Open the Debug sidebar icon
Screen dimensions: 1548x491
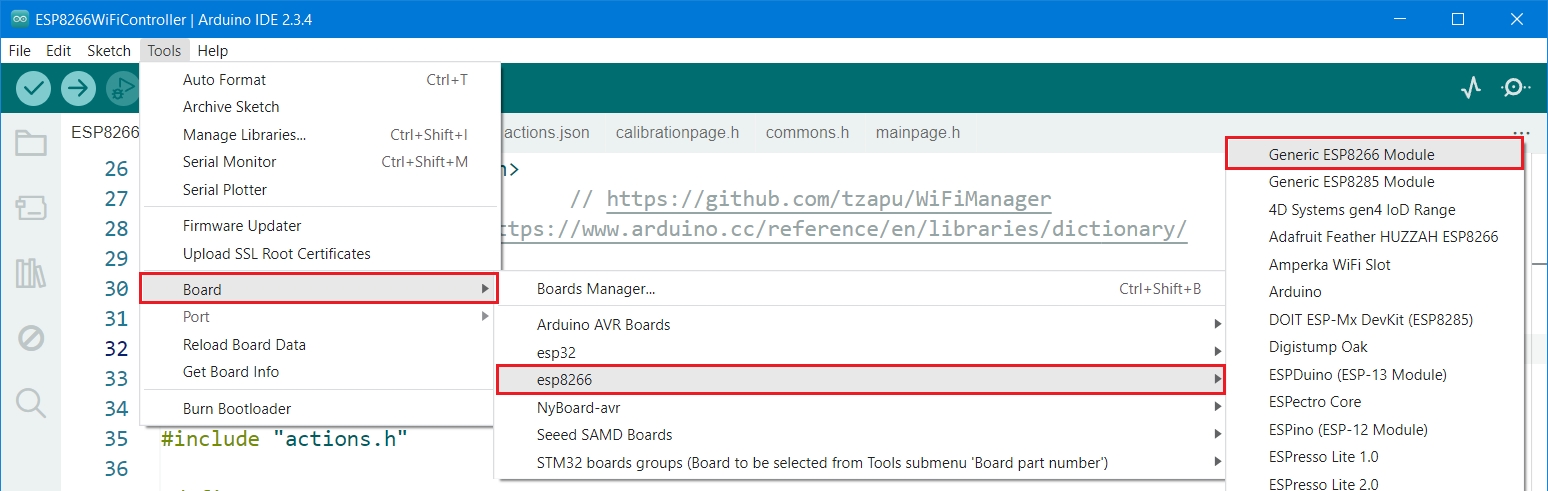coord(31,339)
